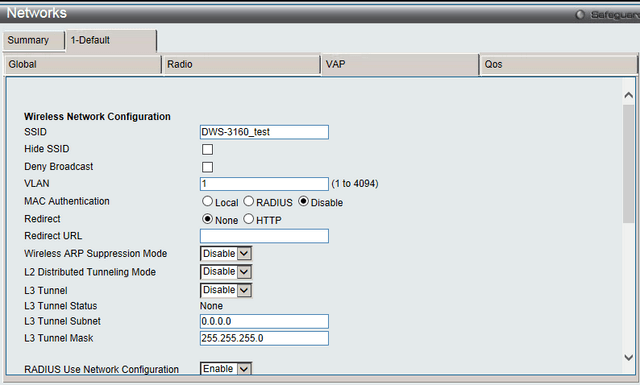Click the 'Wireless Network Configuration' heading
640x385 pixels.
(x=97, y=117)
